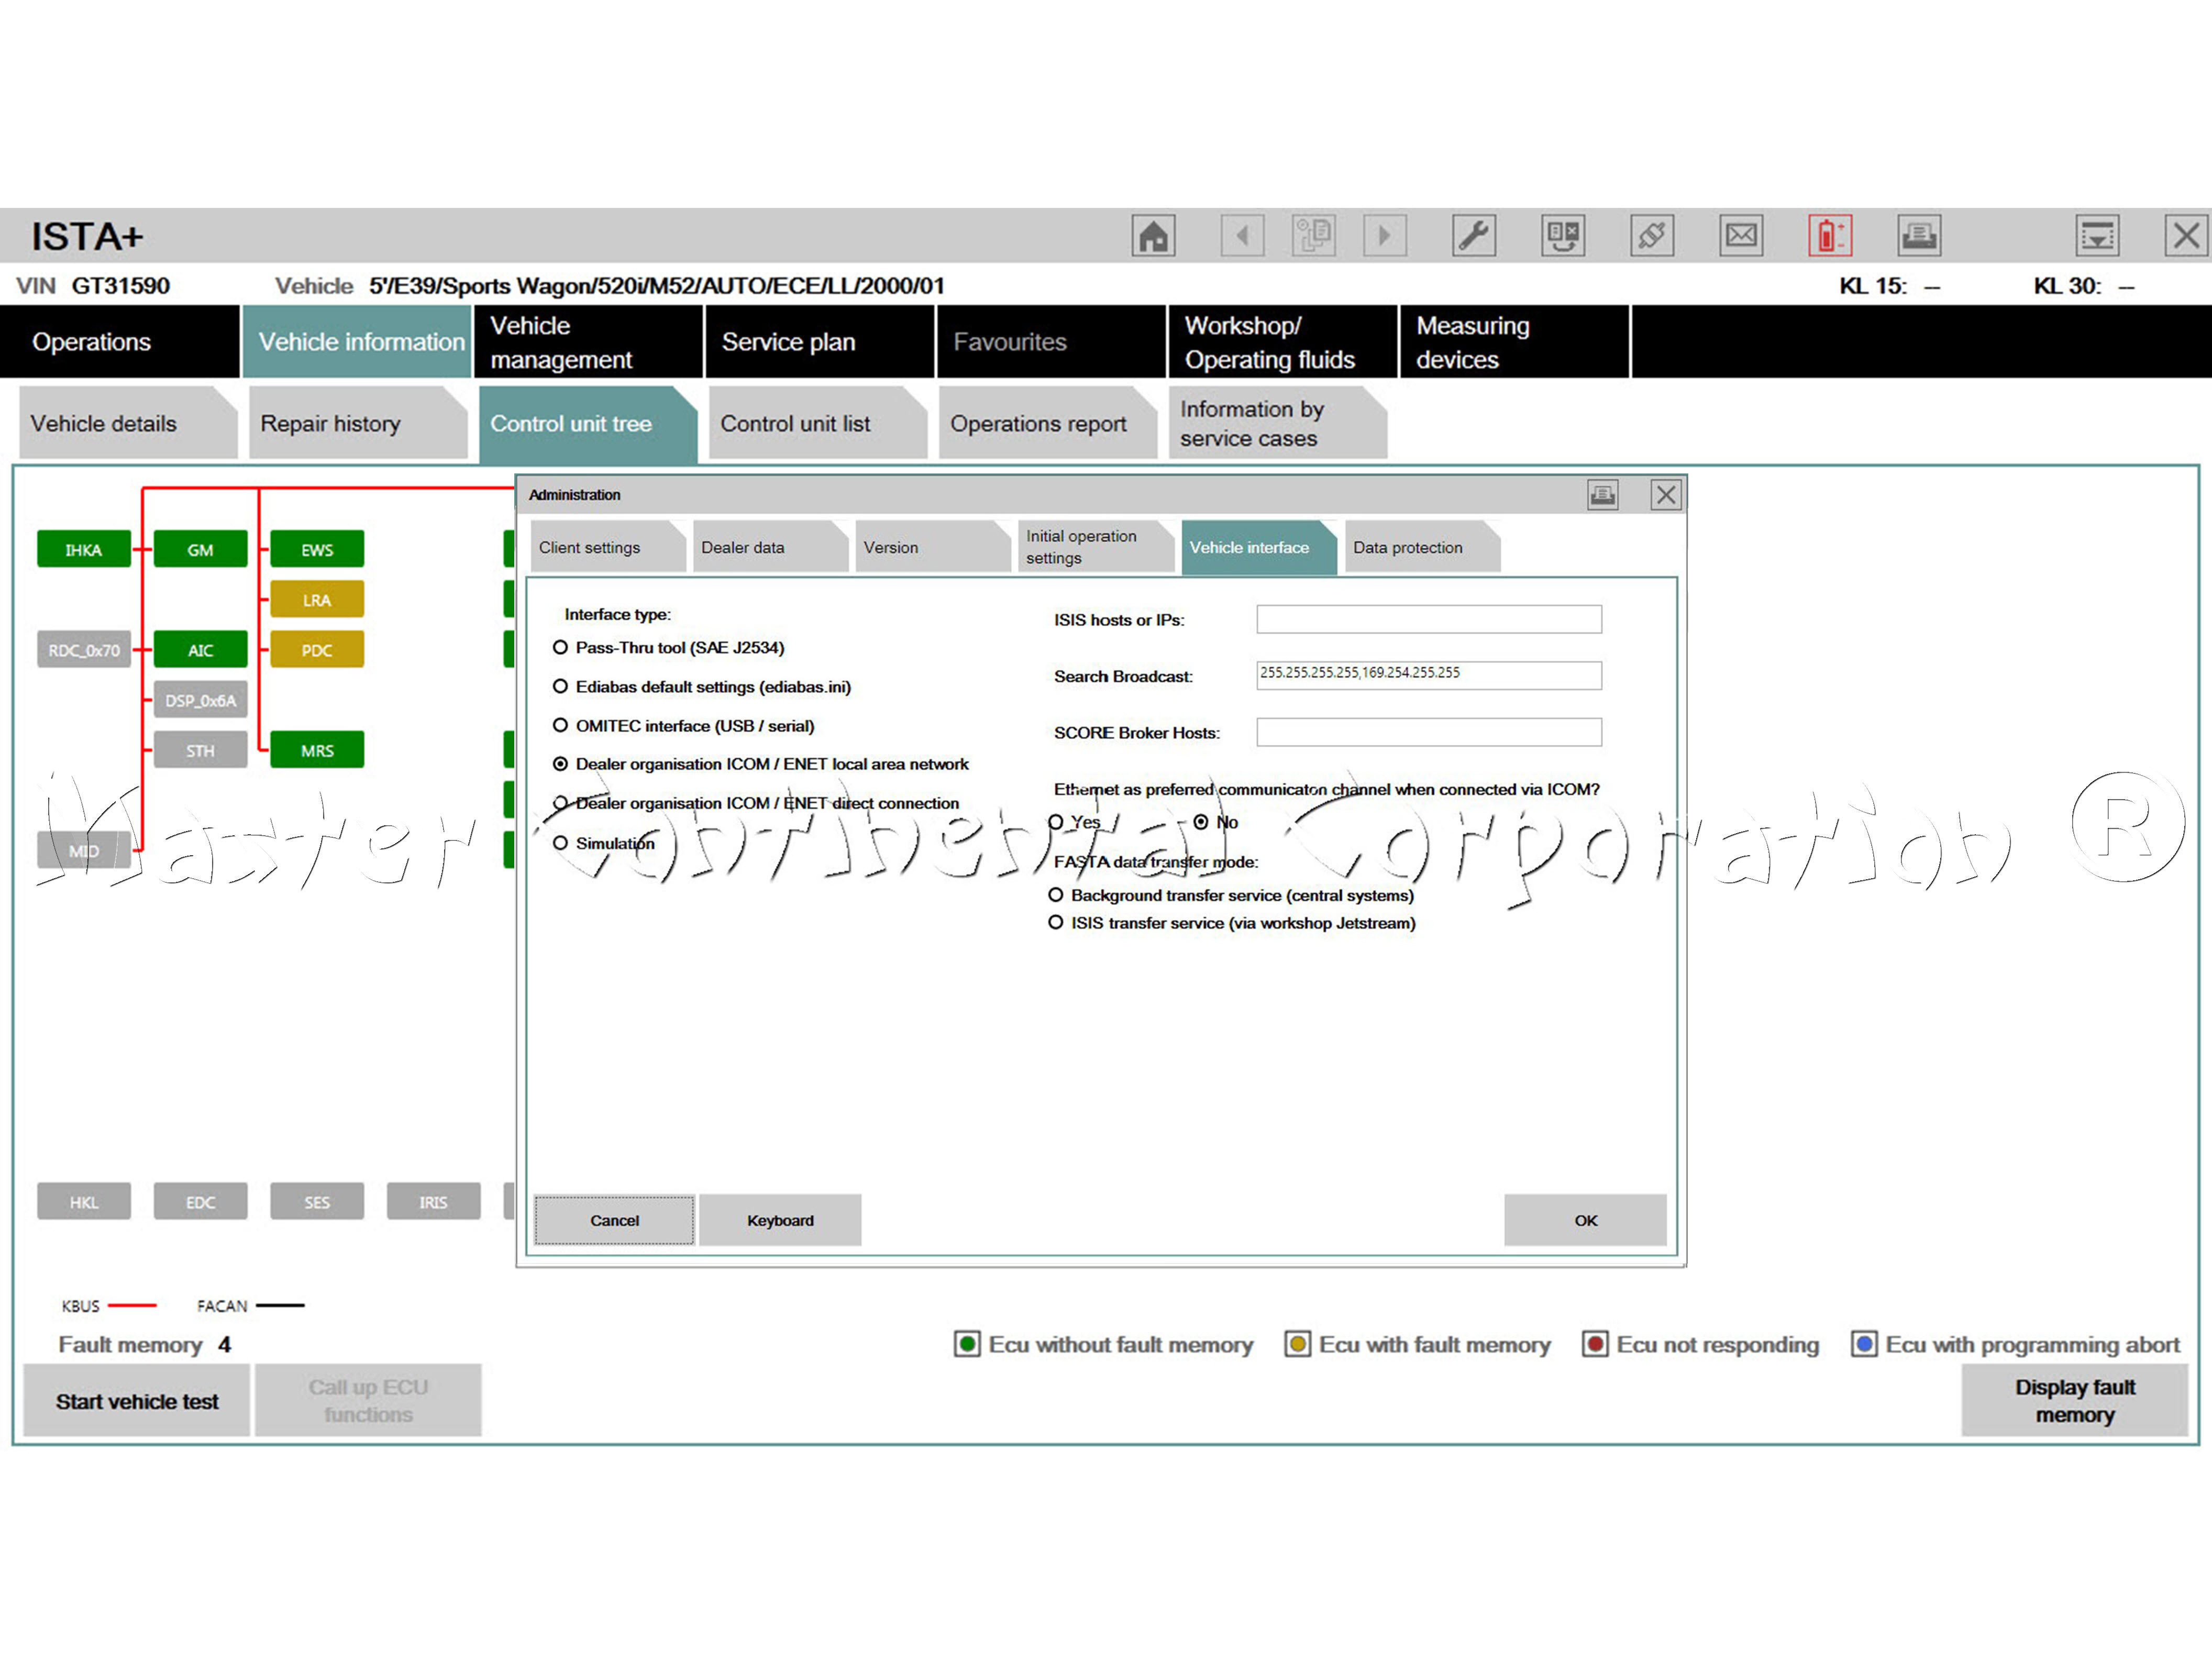Screen dimensions: 2212x1659
Task: Switch to the Operations menu
Action: [x=119, y=342]
